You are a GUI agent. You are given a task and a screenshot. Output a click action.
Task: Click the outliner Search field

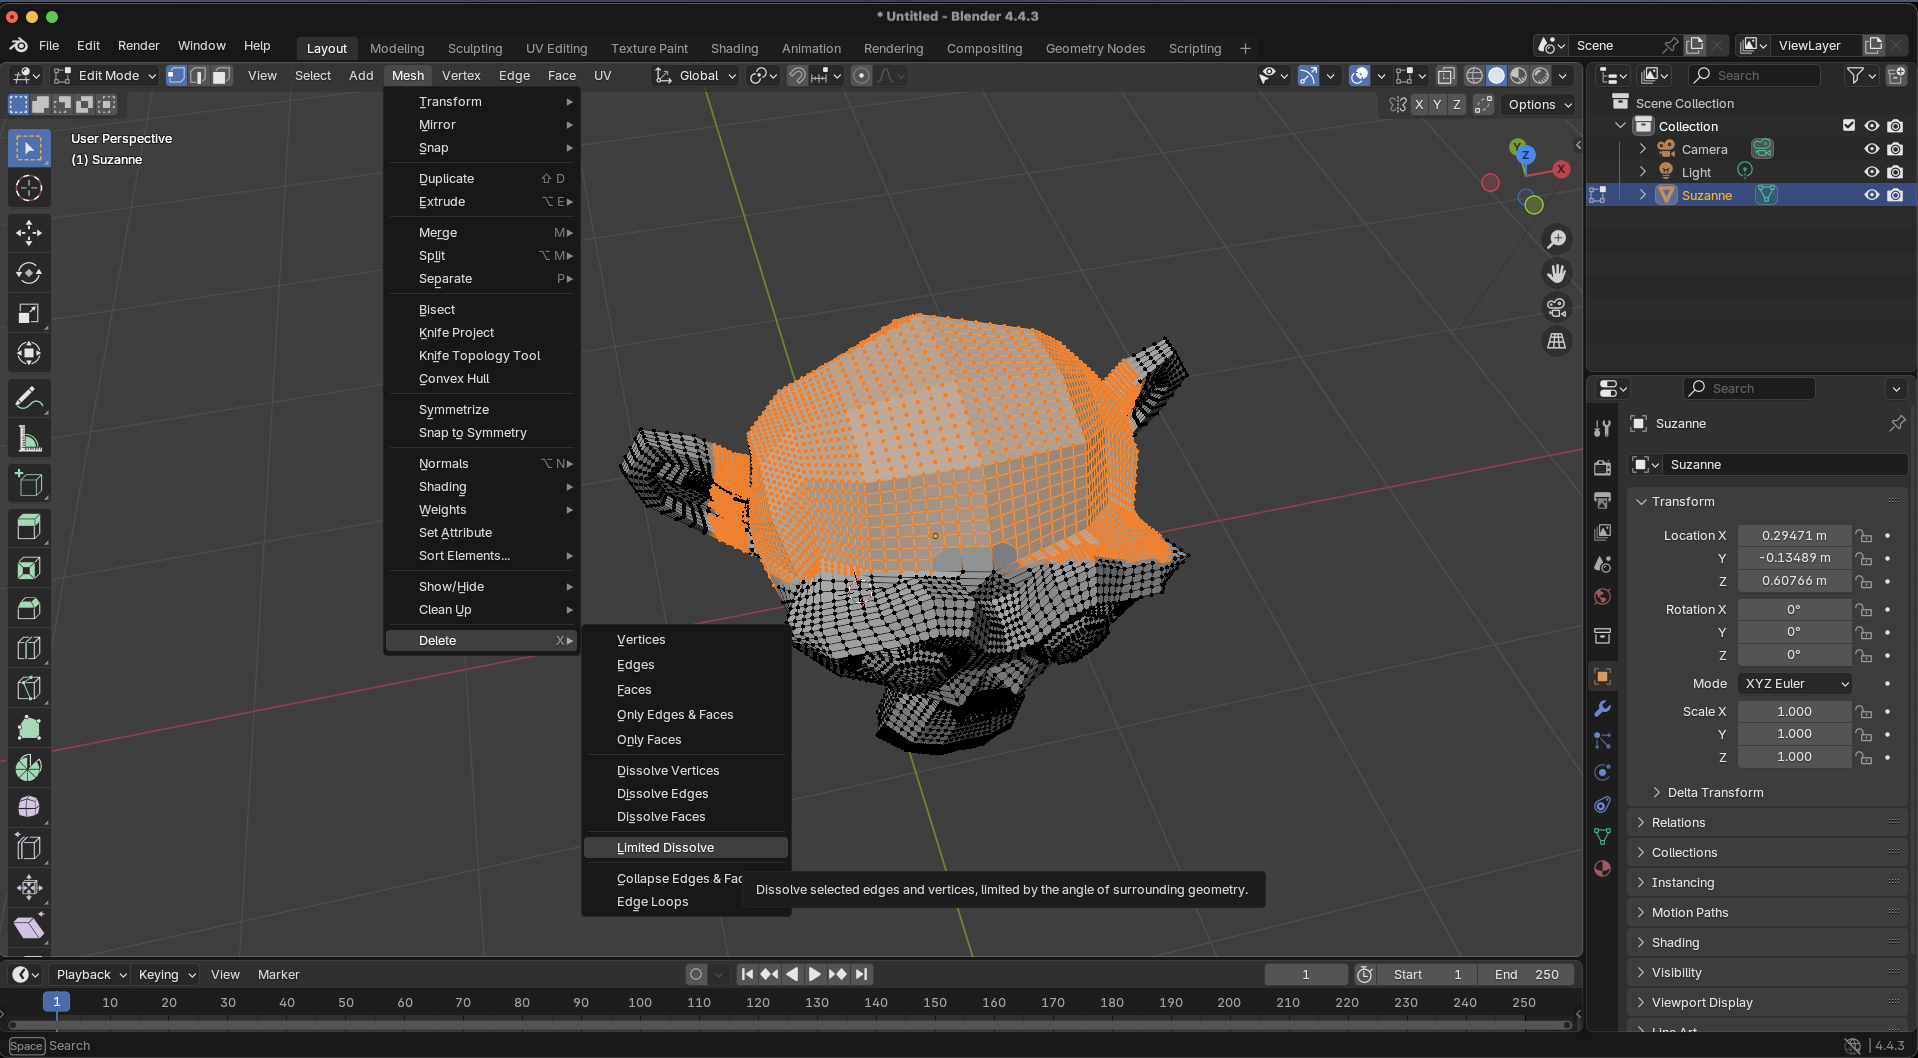coord(1755,75)
